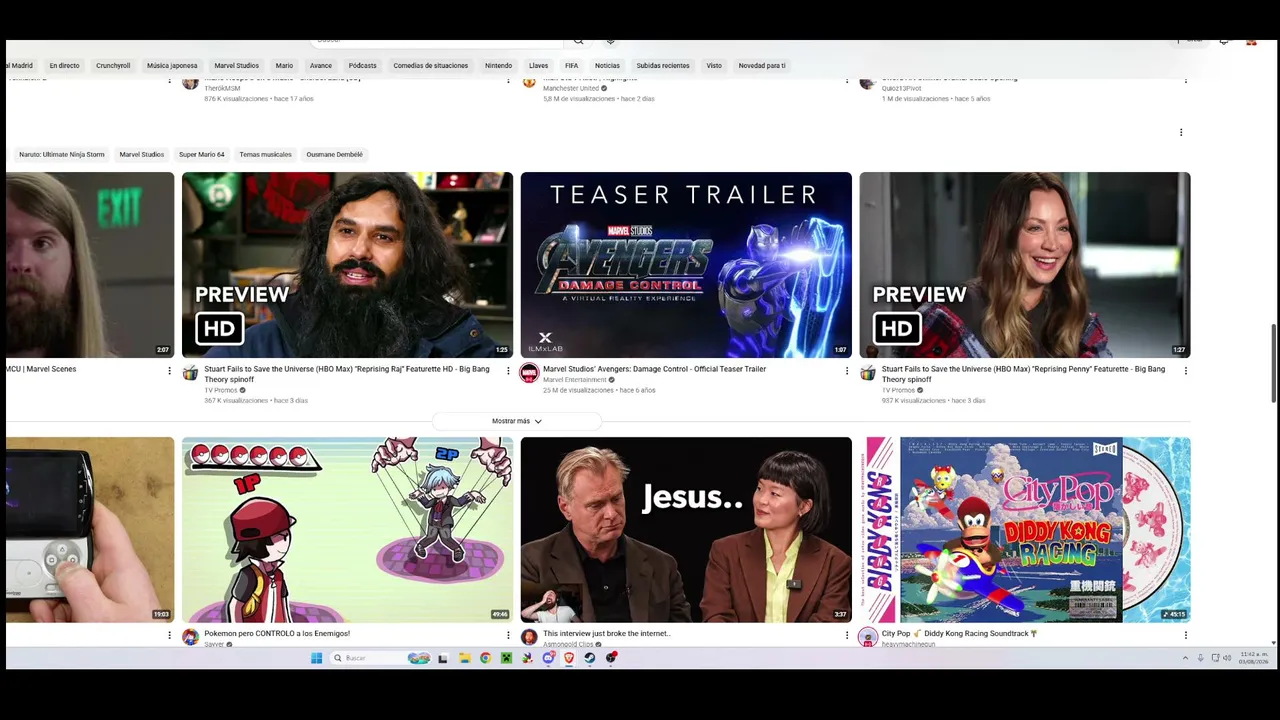
Task: Choose the Llaves filter chip
Action: (538, 66)
